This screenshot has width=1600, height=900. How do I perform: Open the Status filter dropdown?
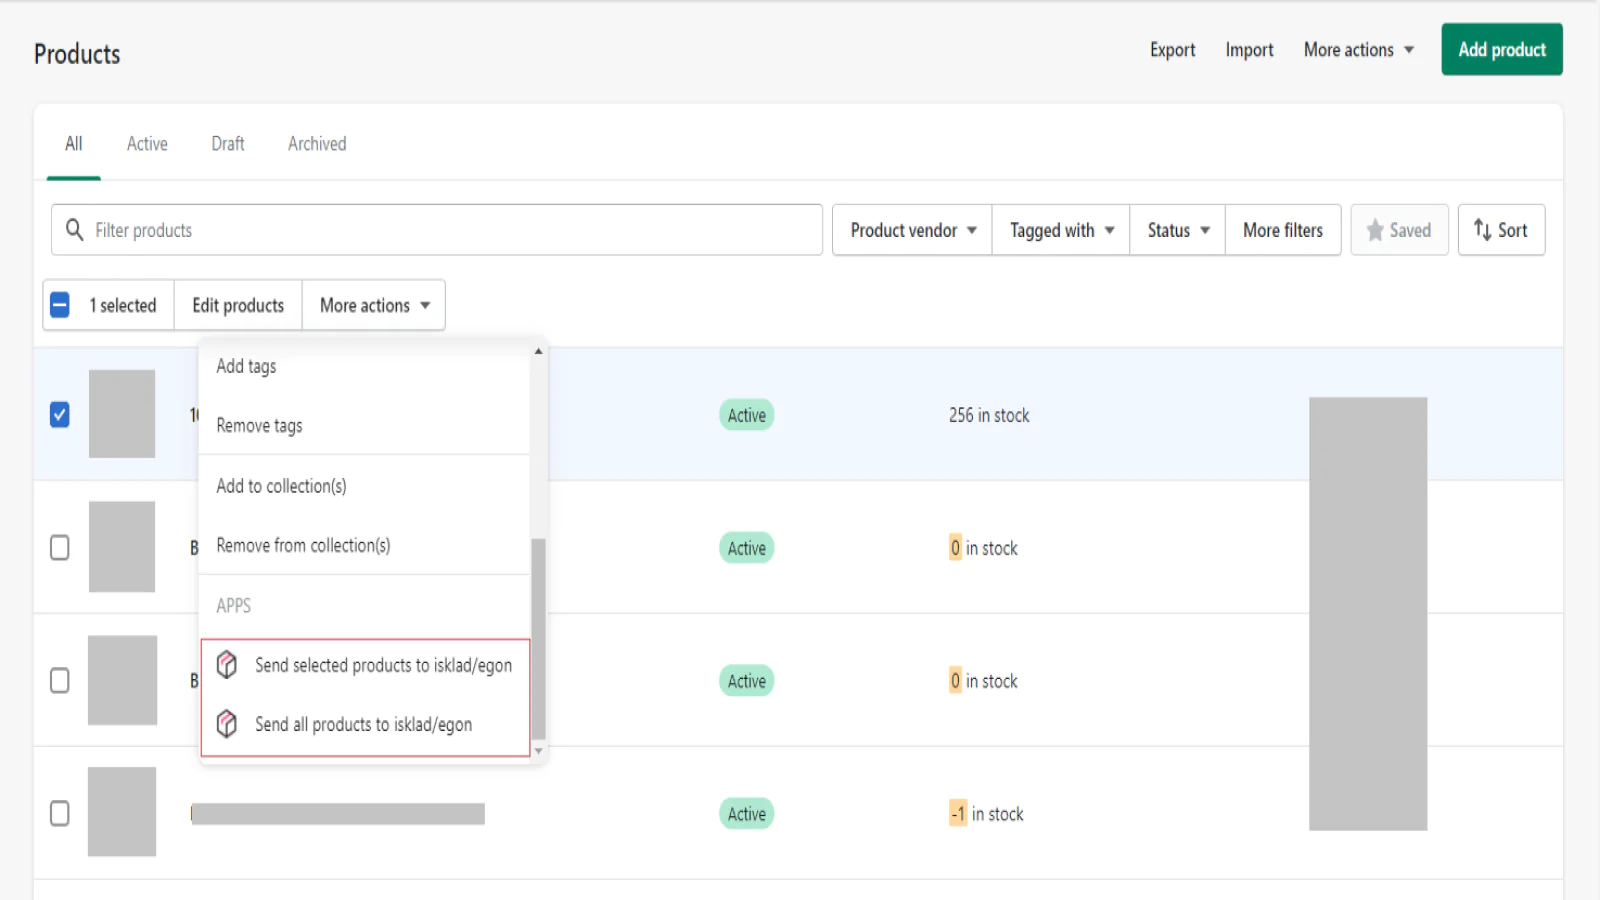[1177, 230]
